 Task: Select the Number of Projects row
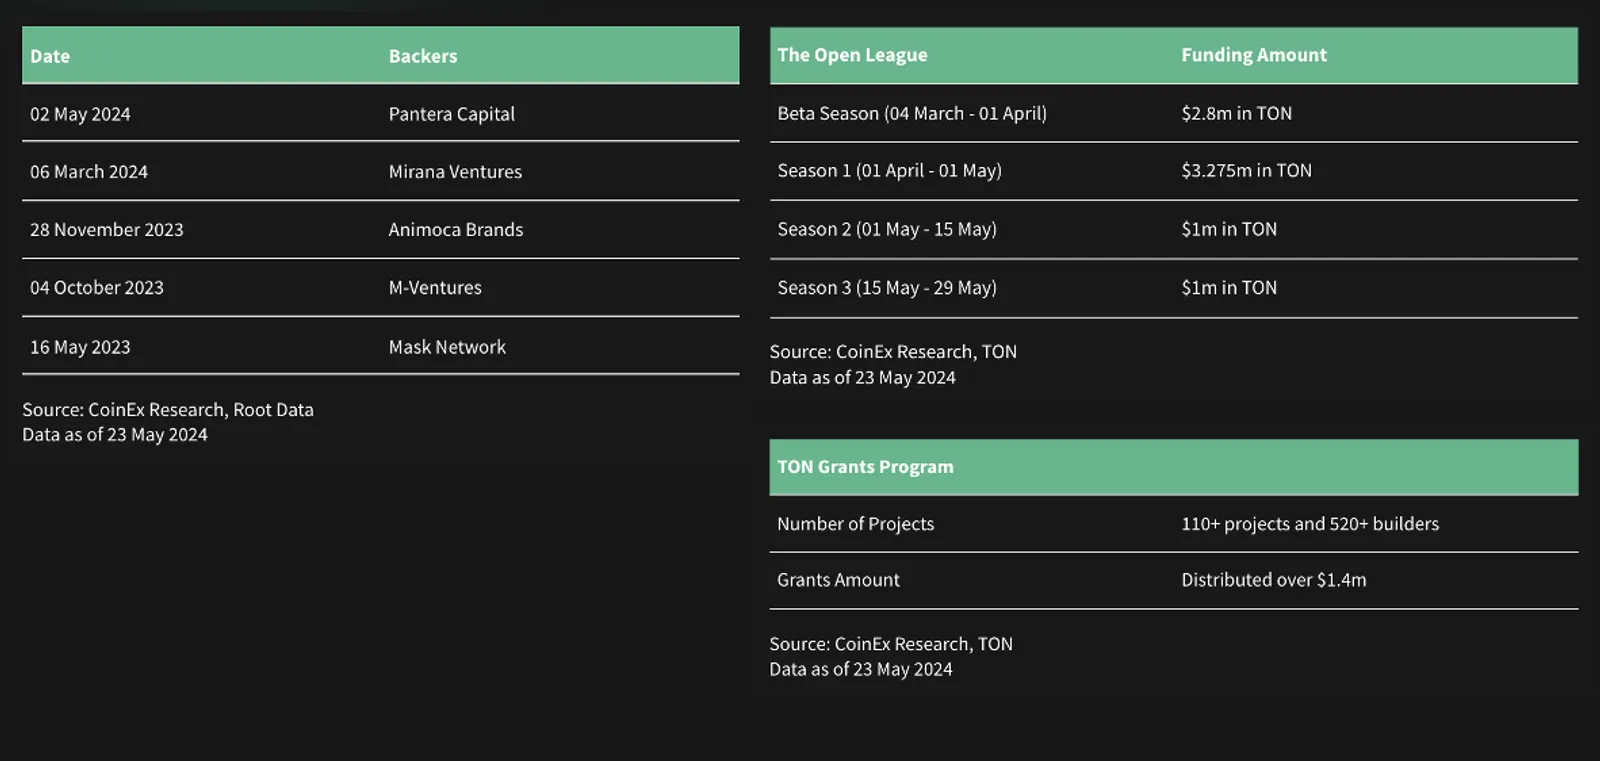pos(1174,524)
